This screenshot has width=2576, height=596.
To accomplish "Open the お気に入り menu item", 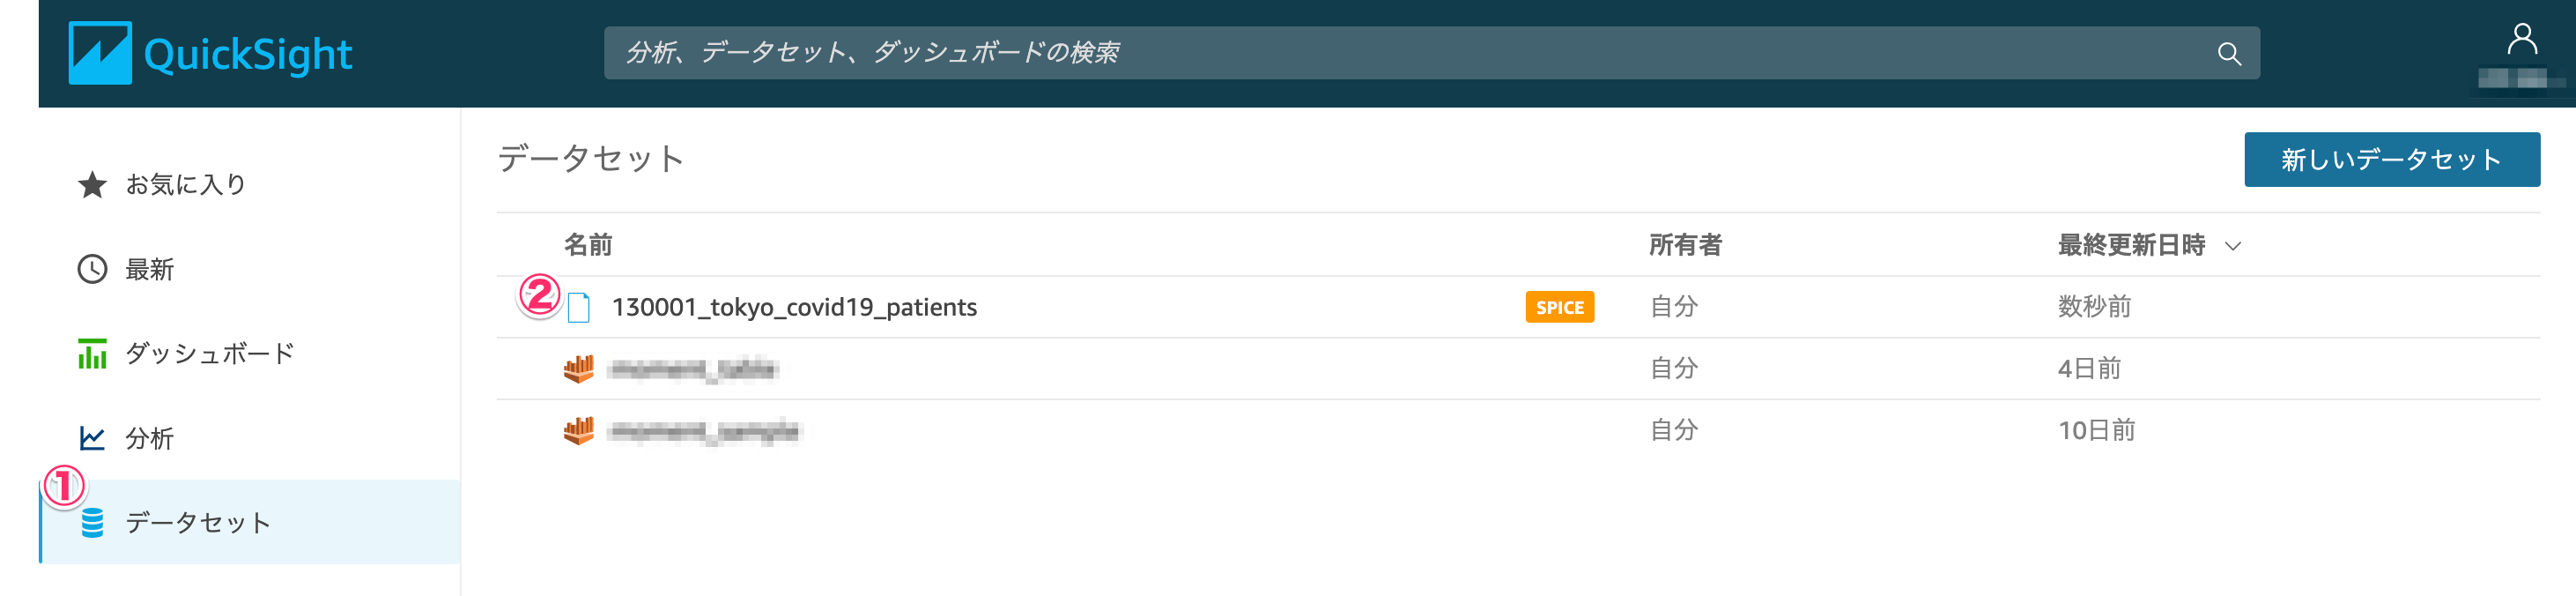I will tap(186, 185).
